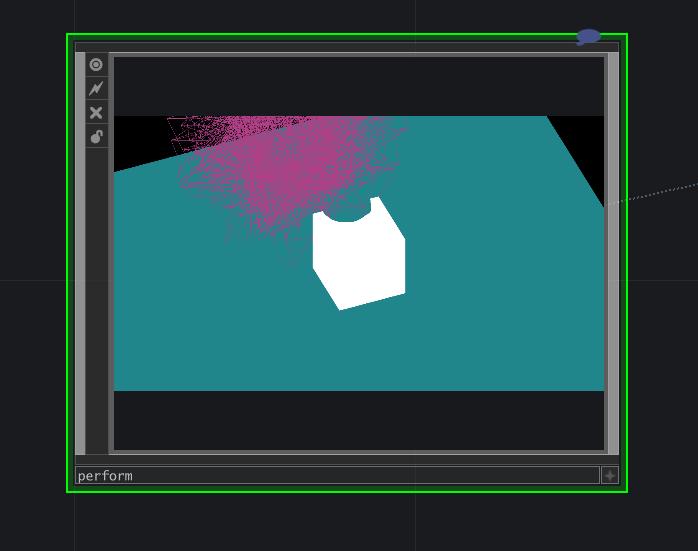Image resolution: width=698 pixels, height=551 pixels.
Task: Click the node's left input connector bar
Action: click(80, 253)
